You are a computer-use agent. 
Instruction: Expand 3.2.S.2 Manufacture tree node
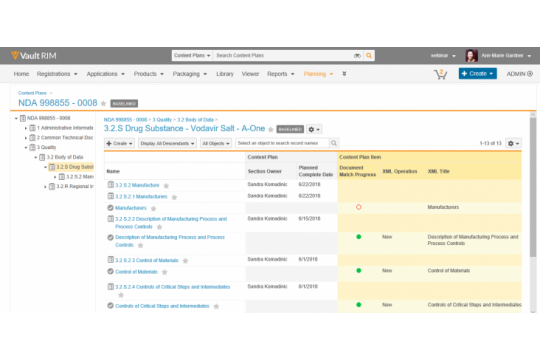tap(55, 177)
